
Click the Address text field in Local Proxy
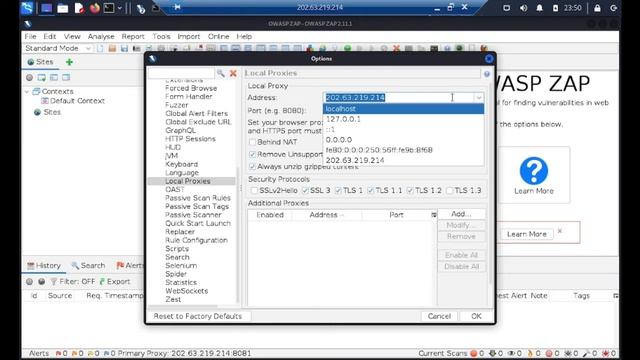point(398,98)
